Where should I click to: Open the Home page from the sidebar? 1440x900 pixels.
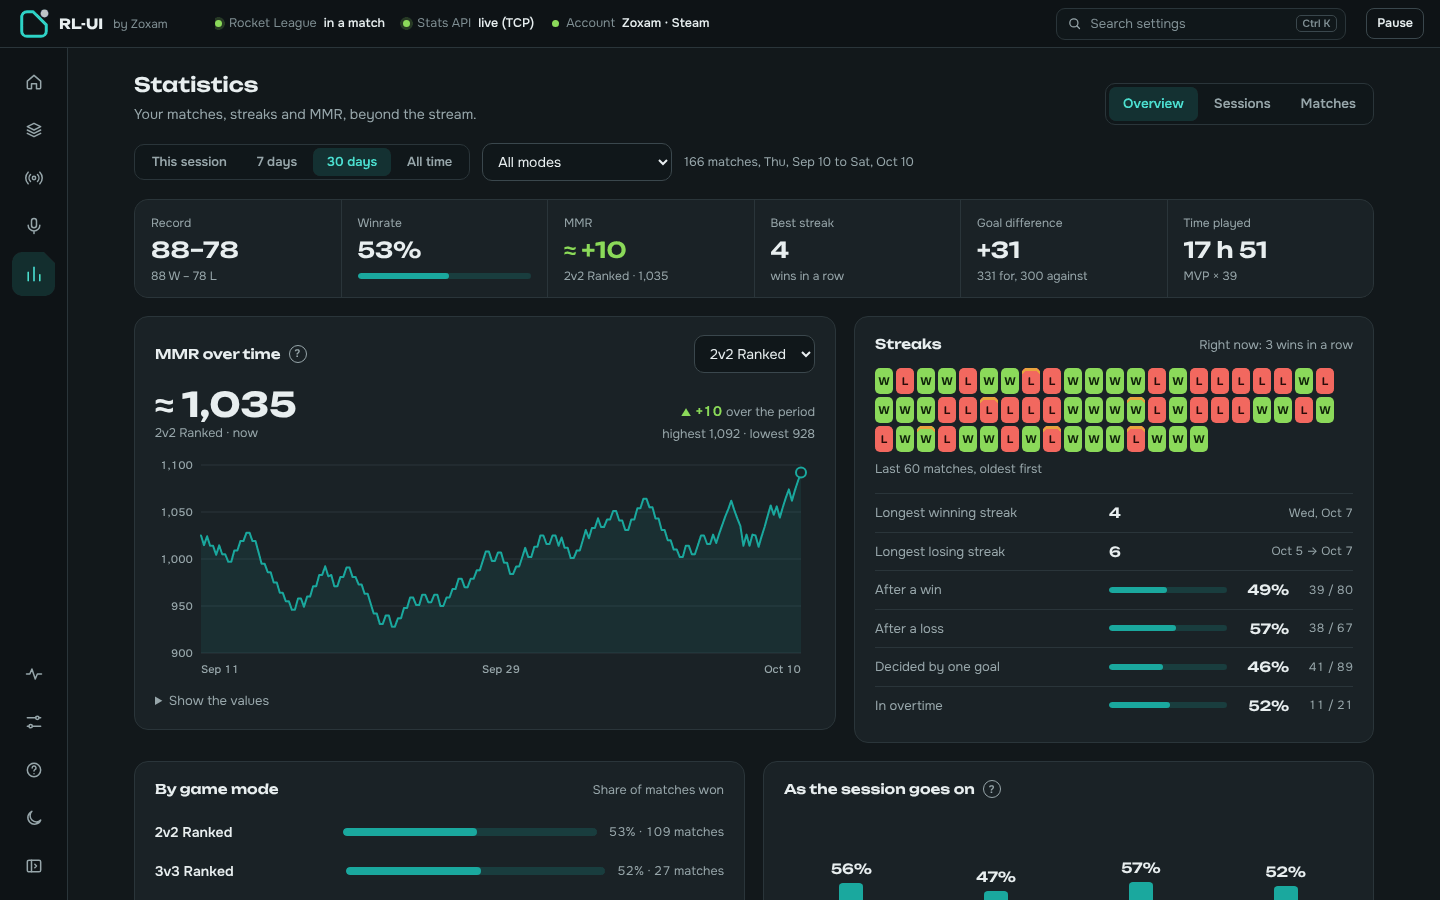pos(34,82)
